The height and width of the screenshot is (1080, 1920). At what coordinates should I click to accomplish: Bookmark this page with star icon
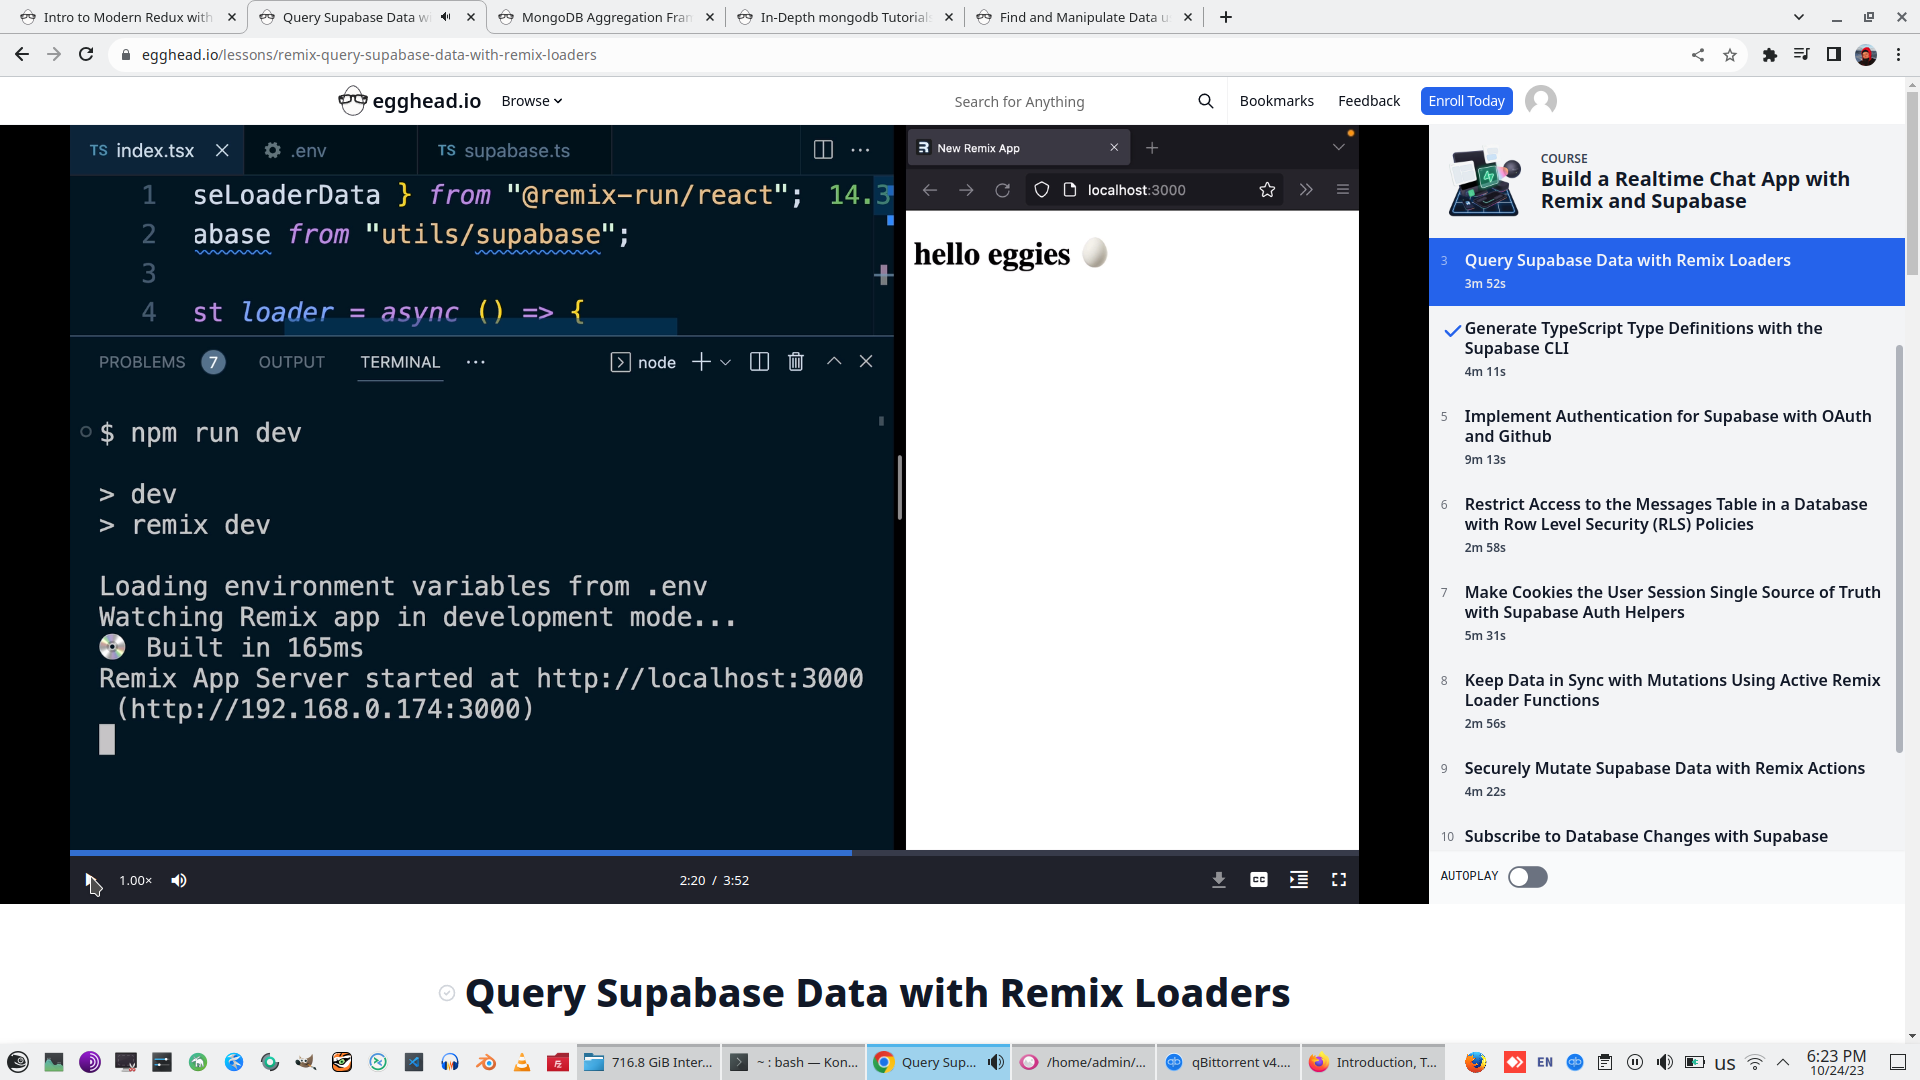coord(1730,55)
